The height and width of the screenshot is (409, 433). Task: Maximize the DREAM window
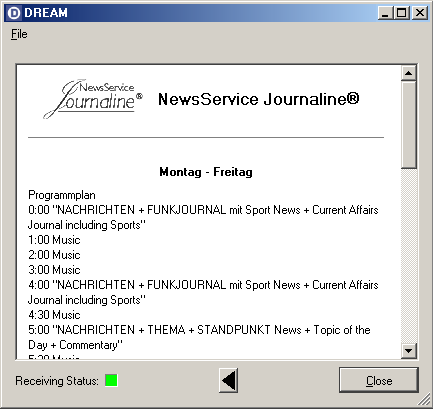click(x=402, y=13)
